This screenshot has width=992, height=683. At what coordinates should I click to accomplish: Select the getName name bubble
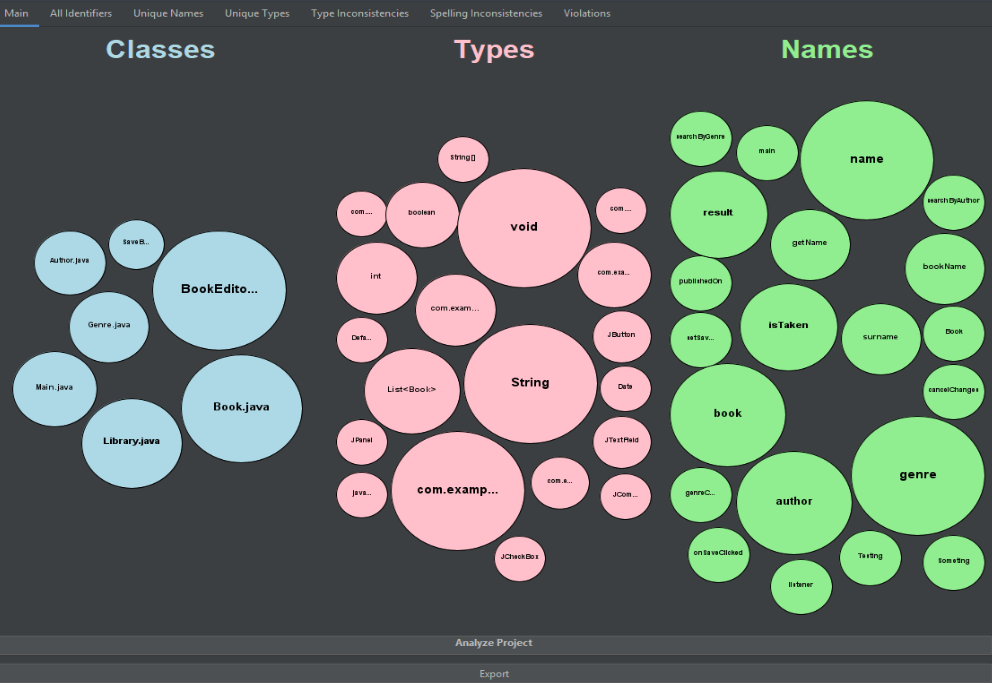pos(810,245)
